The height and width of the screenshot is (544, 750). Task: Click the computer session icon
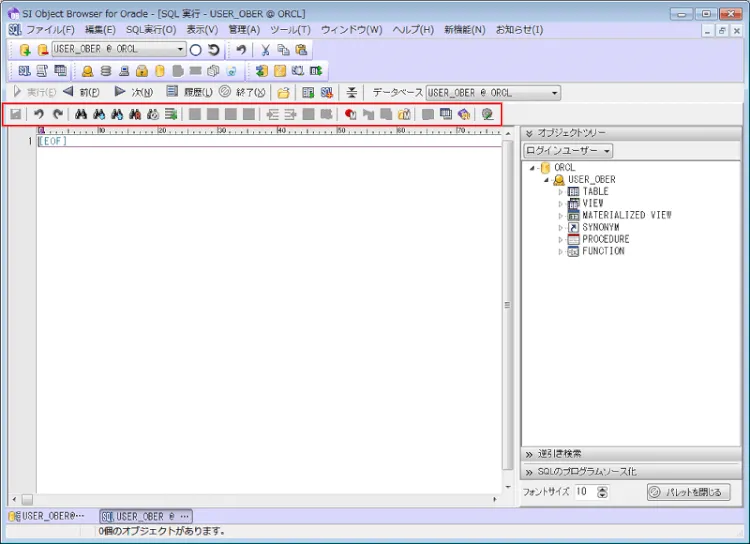[124, 71]
